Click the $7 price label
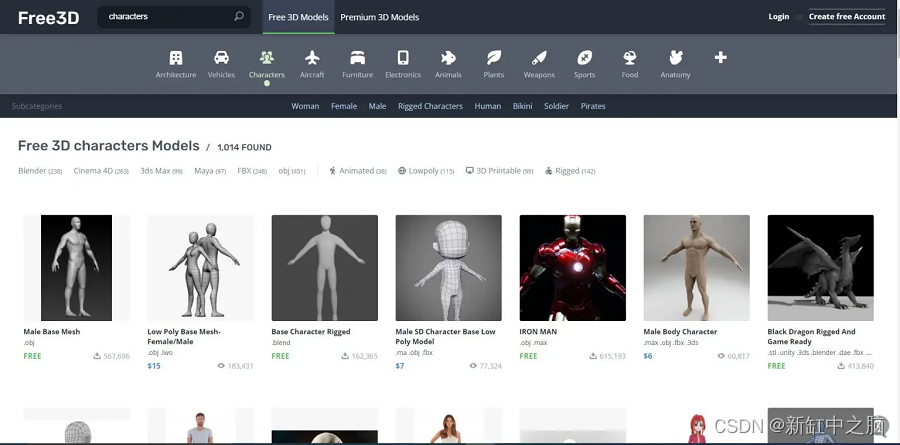This screenshot has height=445, width=900. (x=399, y=366)
